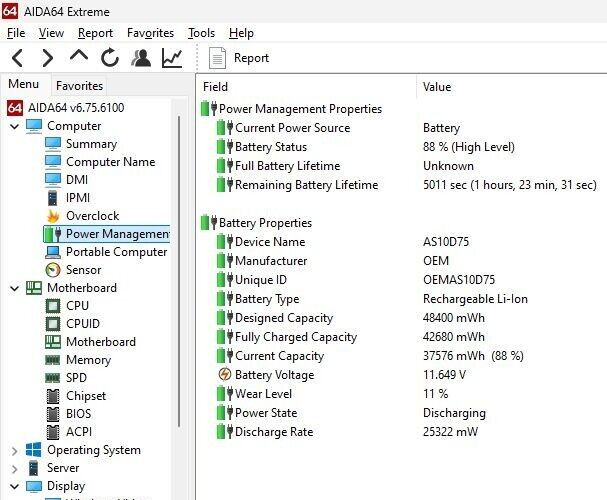The image size is (607, 500).
Task: Click the Battery Voltage lightning icon
Action: pos(225,374)
